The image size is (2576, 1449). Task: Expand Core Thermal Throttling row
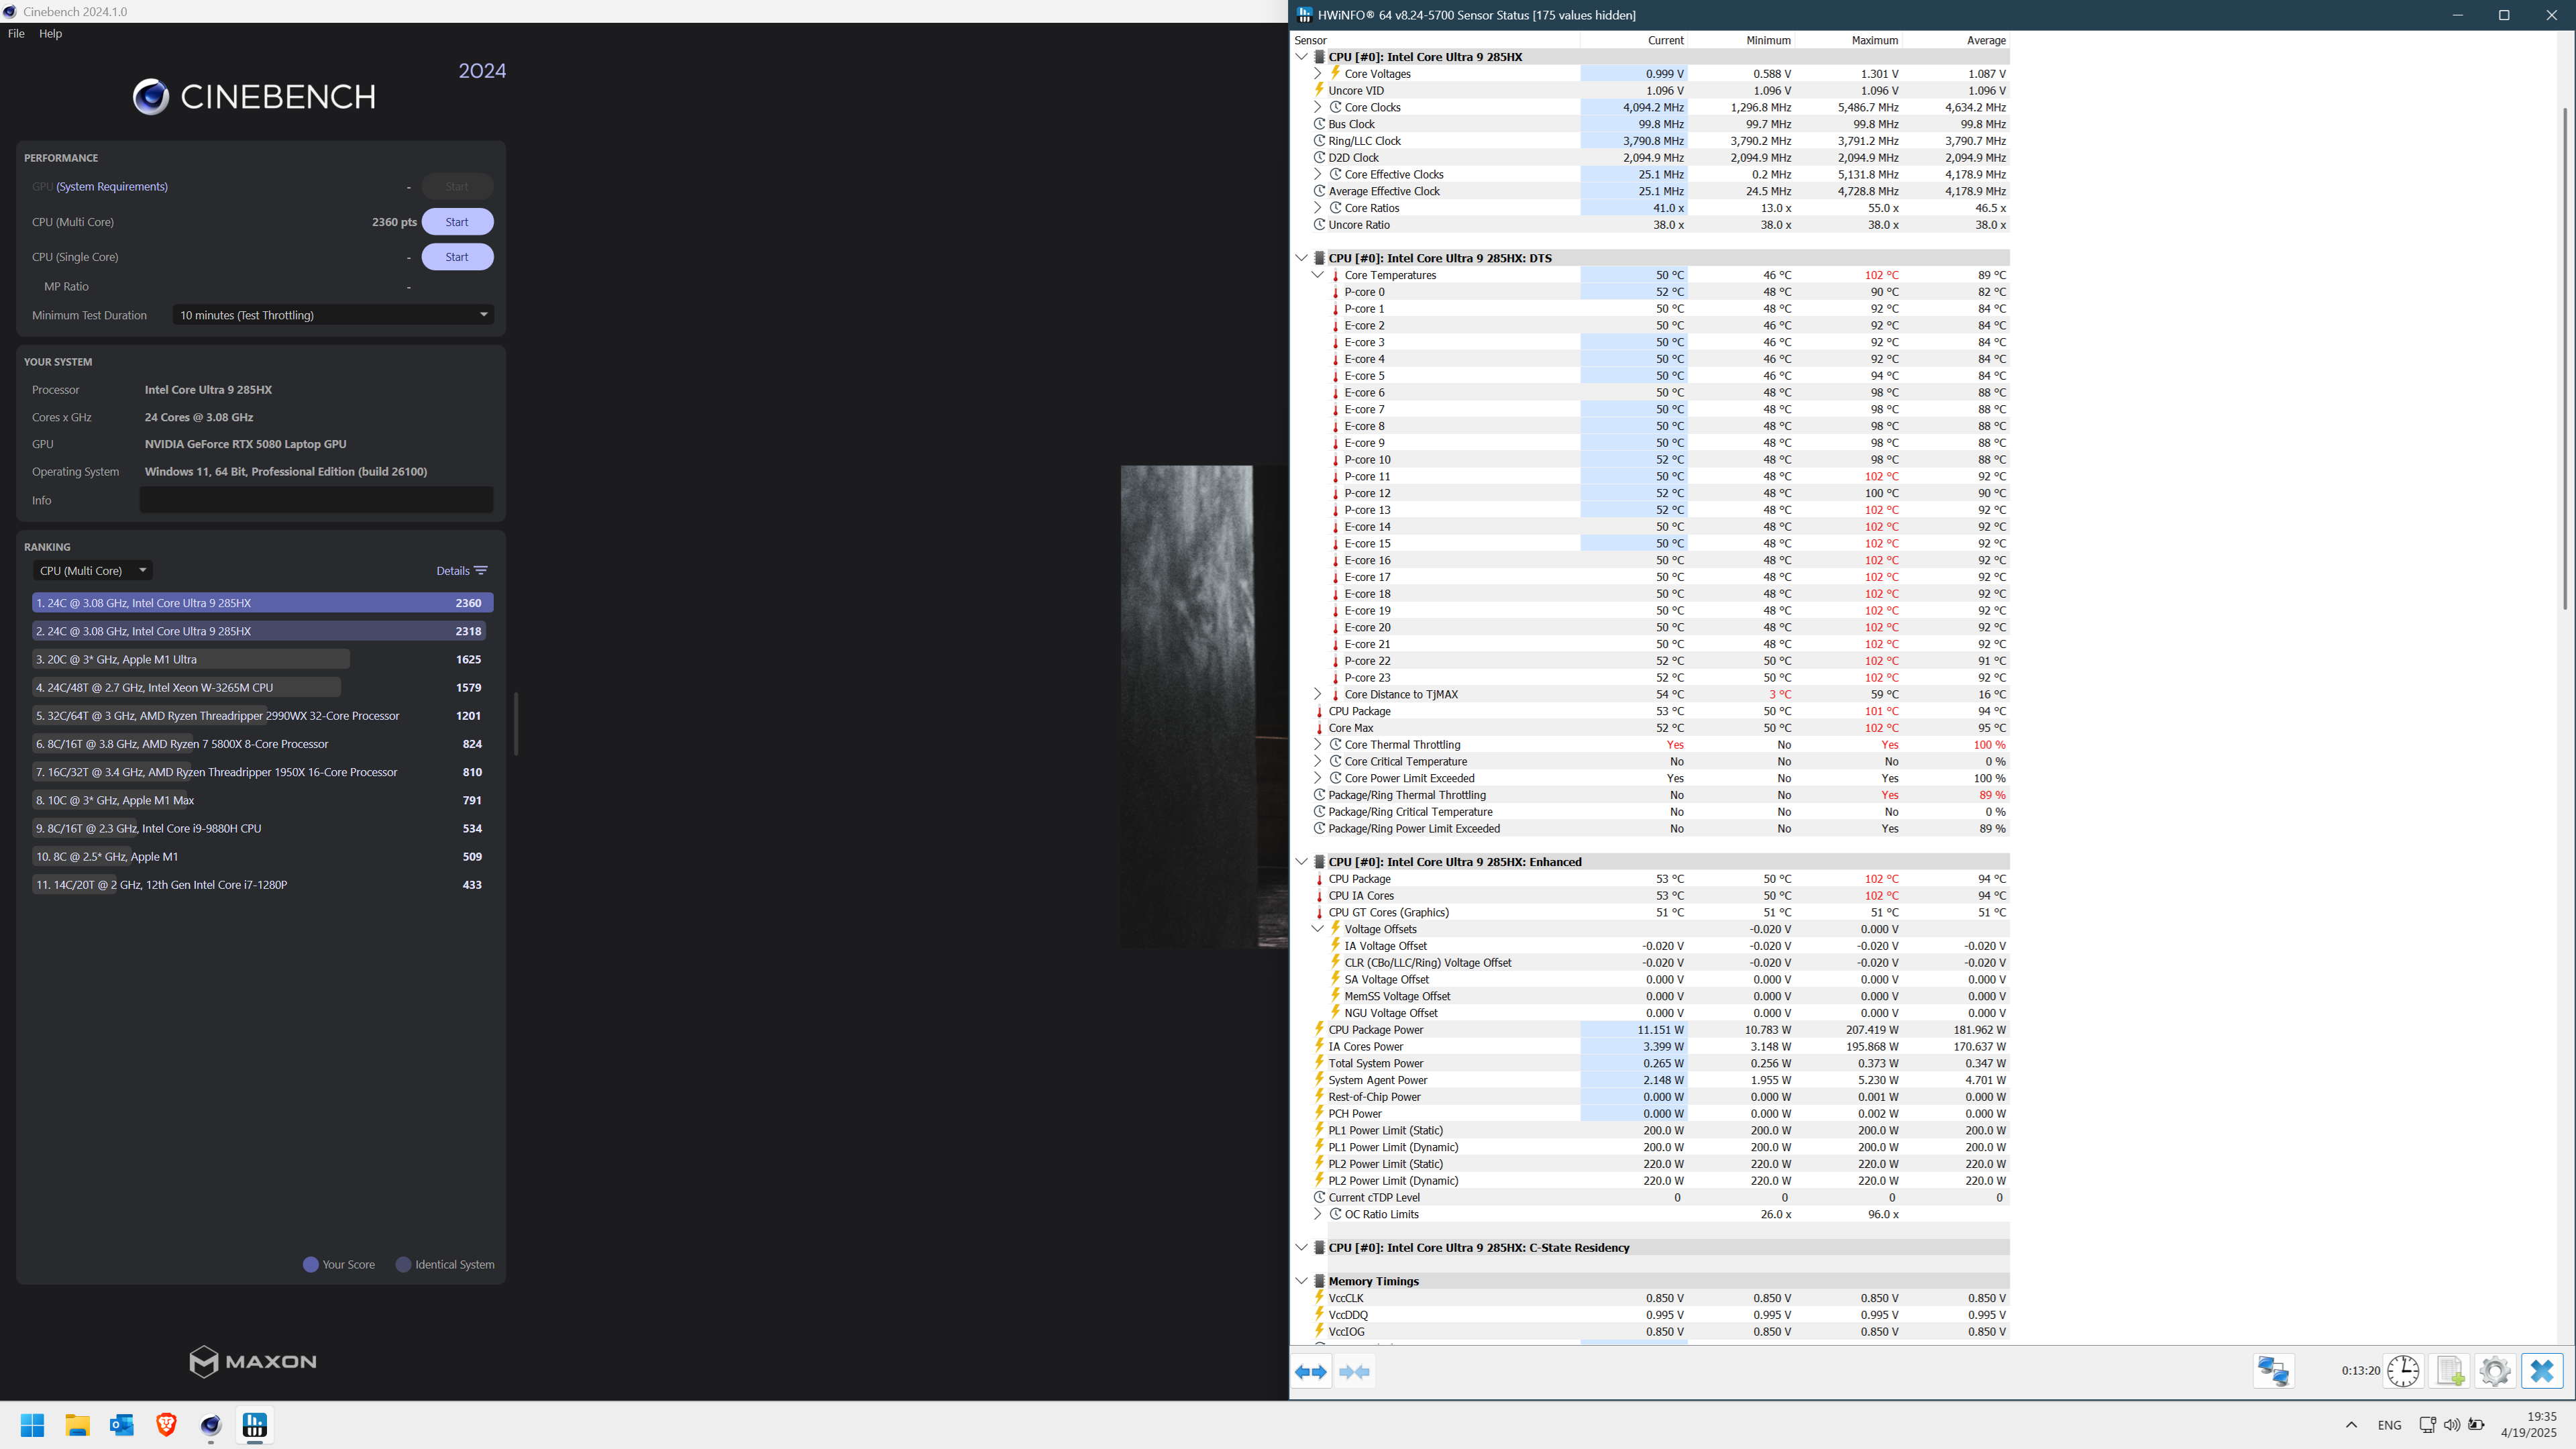[x=1317, y=744]
